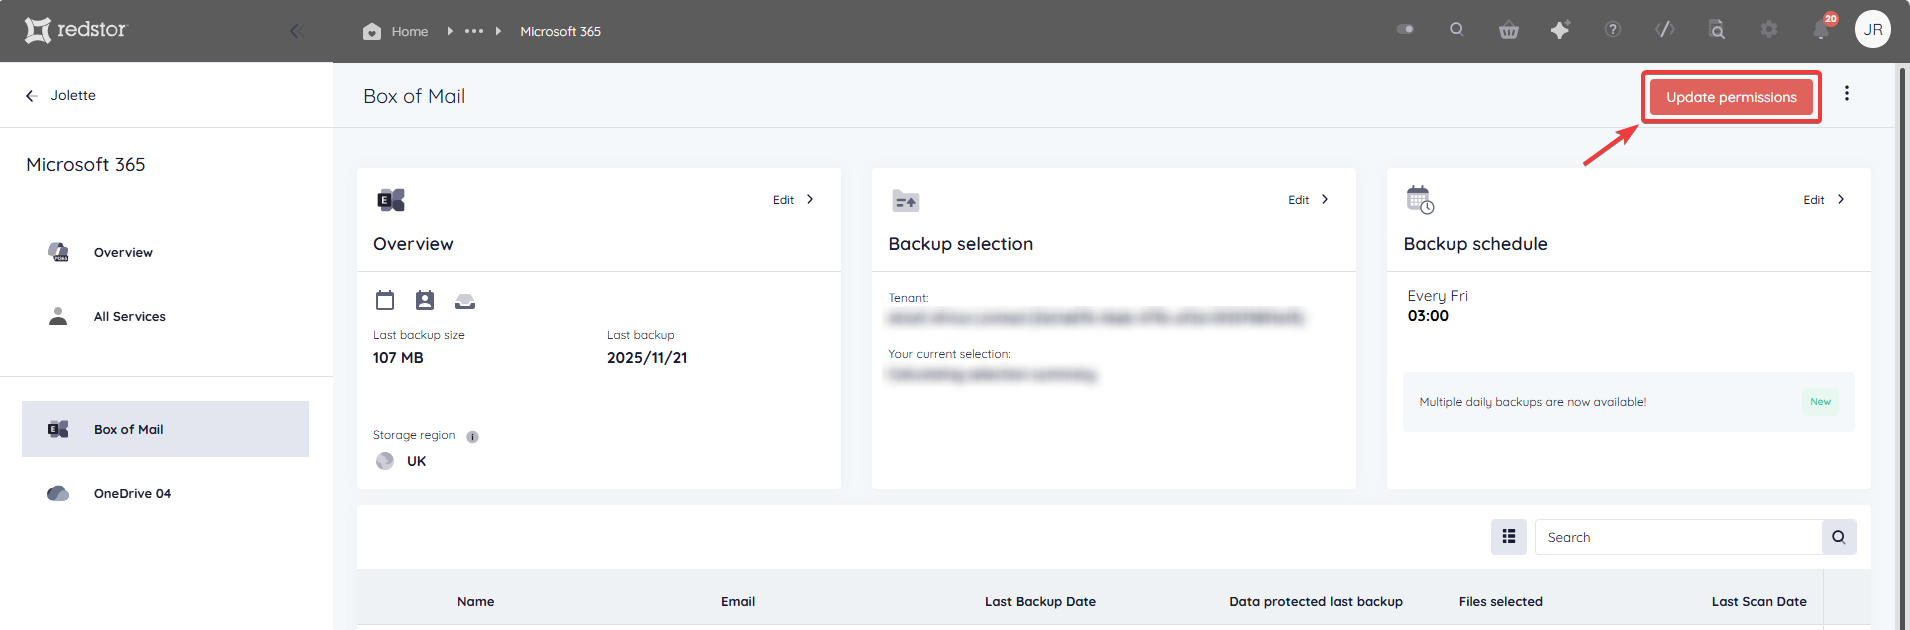Sort by the Name column header

(x=476, y=601)
